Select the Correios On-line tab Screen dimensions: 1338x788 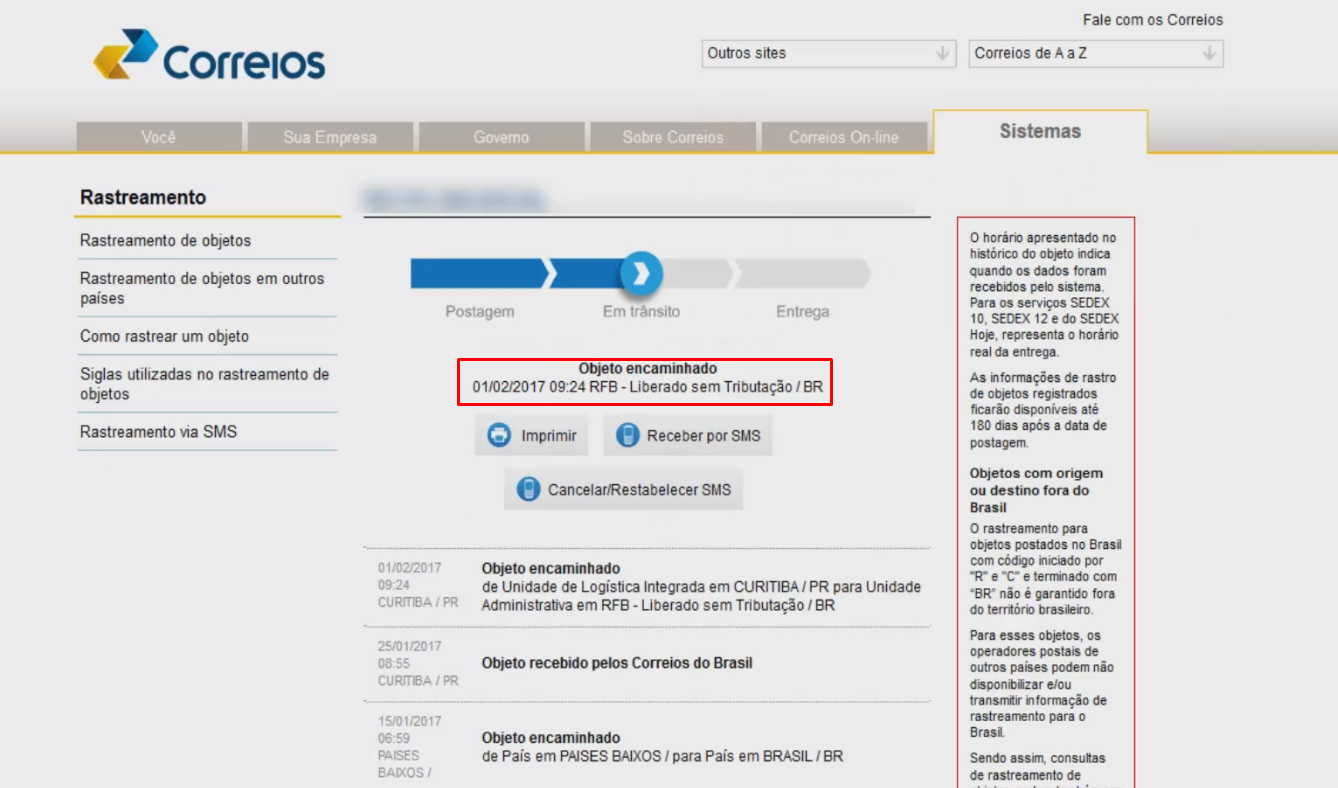coord(844,137)
